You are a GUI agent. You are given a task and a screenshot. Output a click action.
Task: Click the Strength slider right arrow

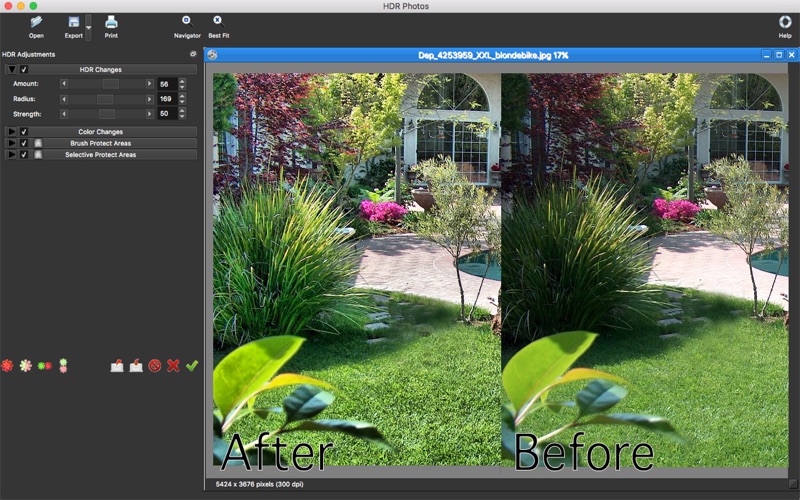coord(149,114)
